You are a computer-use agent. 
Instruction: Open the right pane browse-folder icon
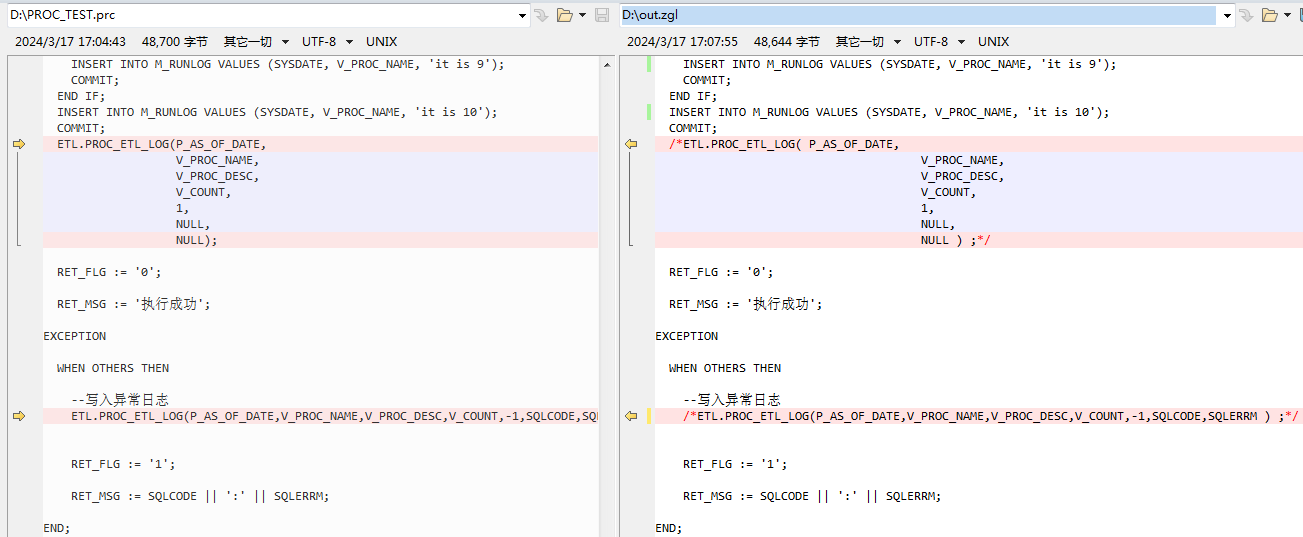[x=1270, y=15]
